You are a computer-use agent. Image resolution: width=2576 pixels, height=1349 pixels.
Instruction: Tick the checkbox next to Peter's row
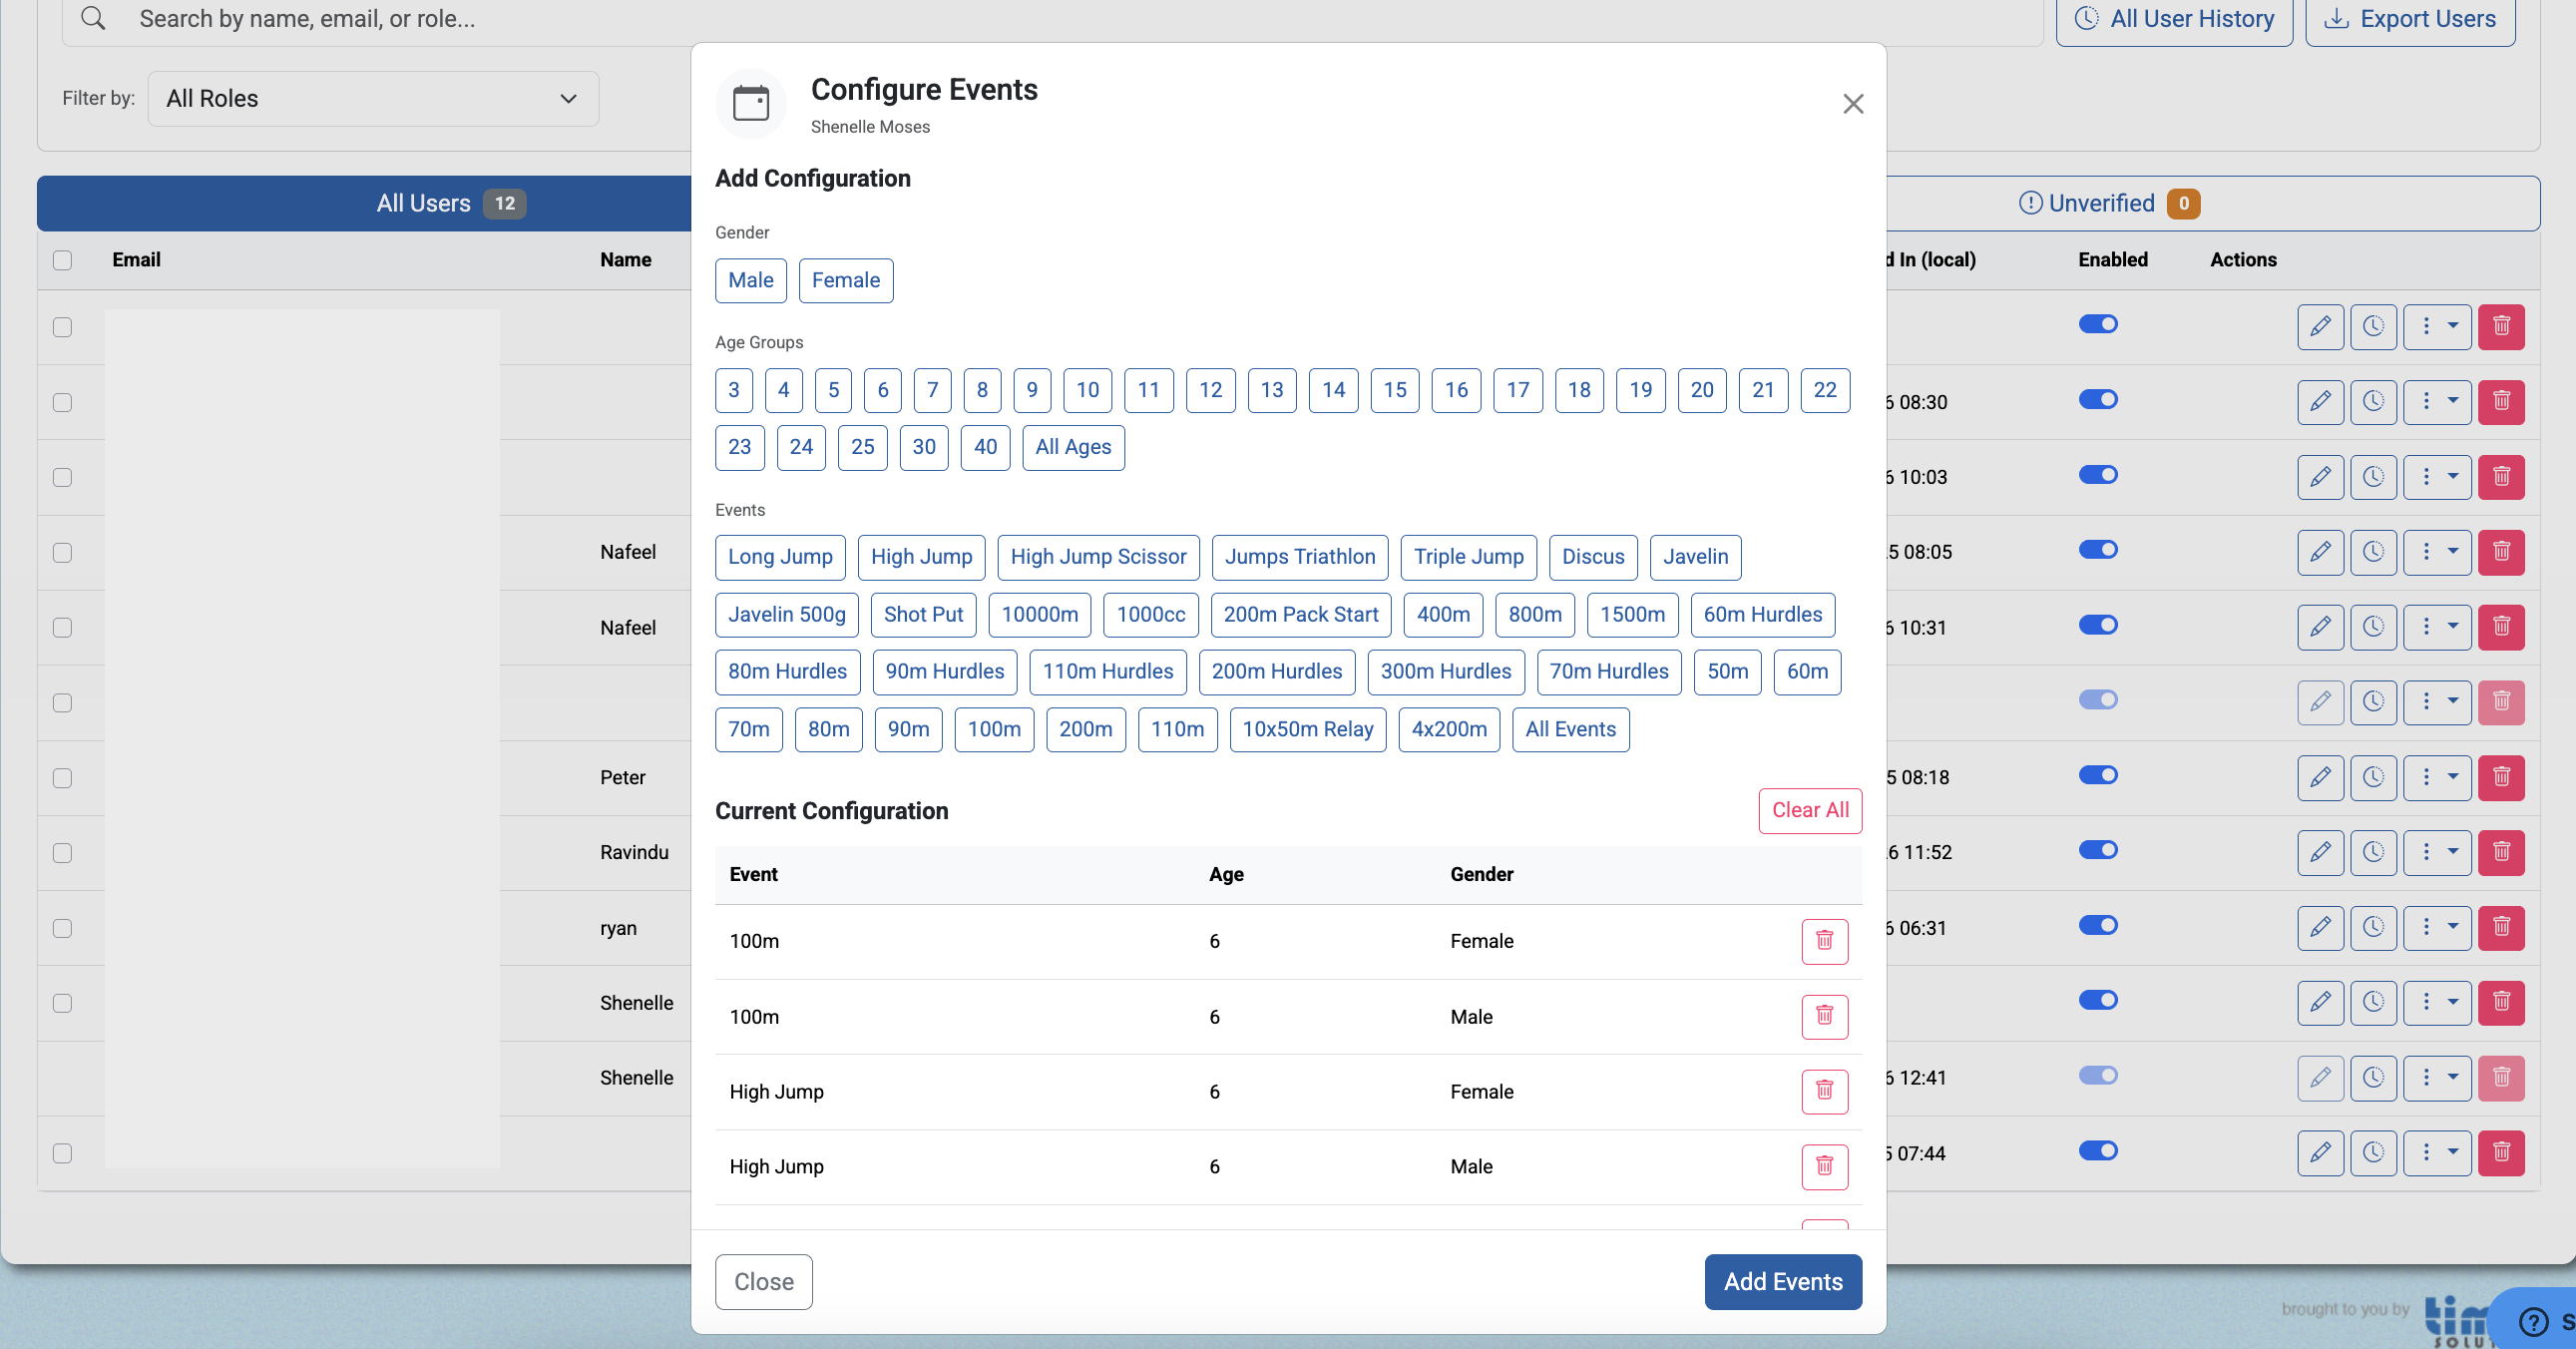click(x=63, y=778)
